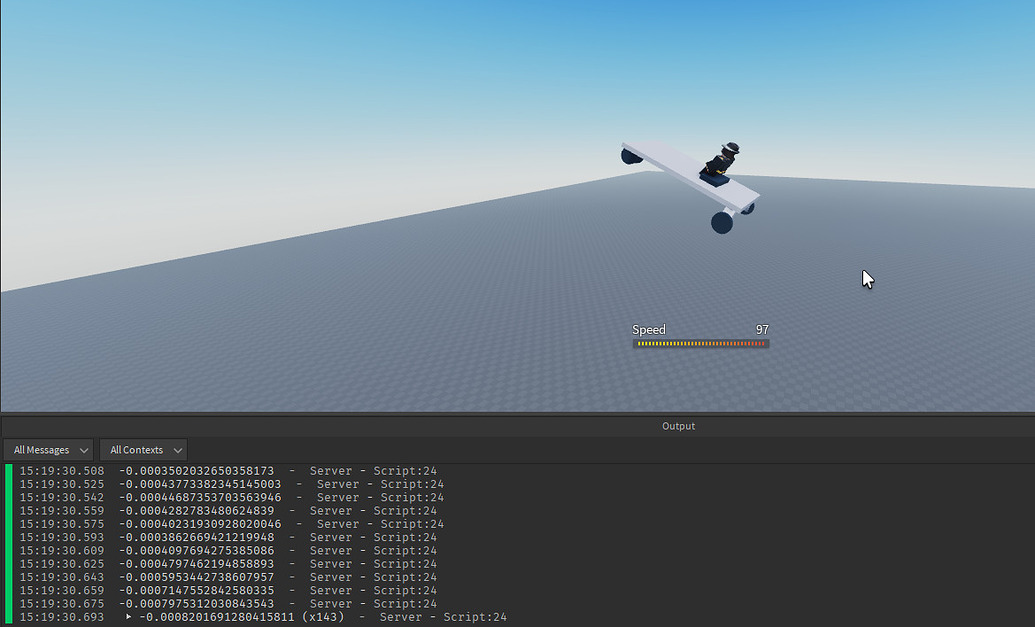
Task: Click the All Messages dropdown chevron arrow
Action: coord(84,450)
